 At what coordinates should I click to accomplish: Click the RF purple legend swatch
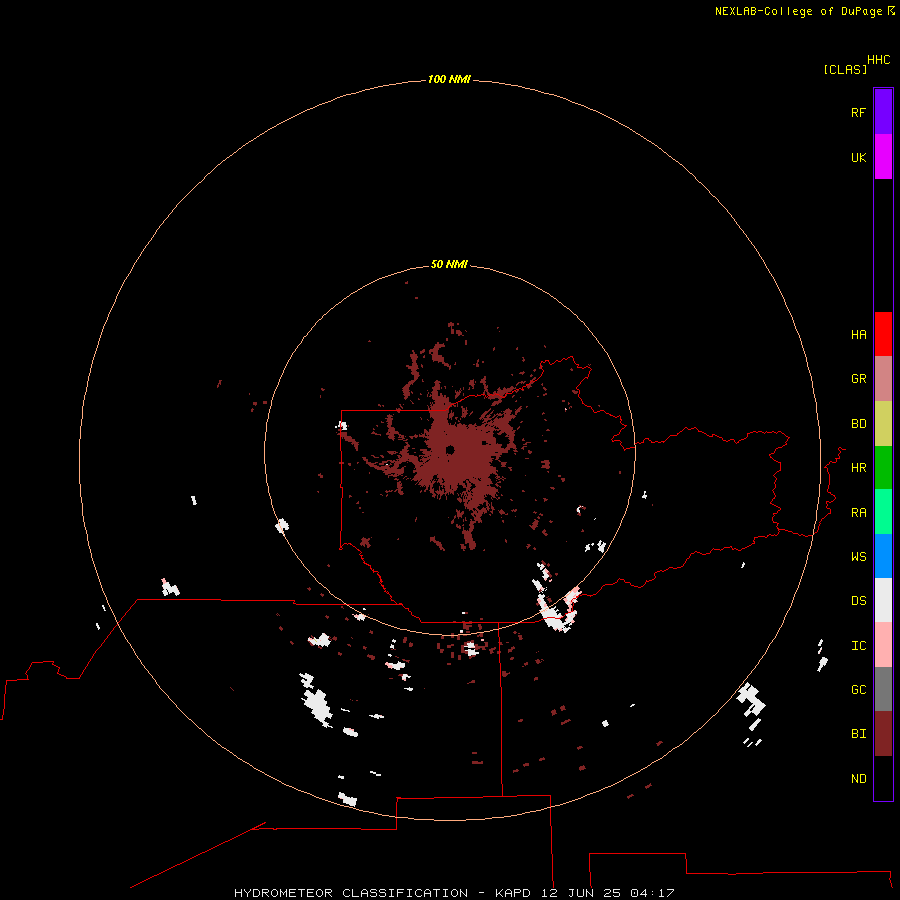883,112
